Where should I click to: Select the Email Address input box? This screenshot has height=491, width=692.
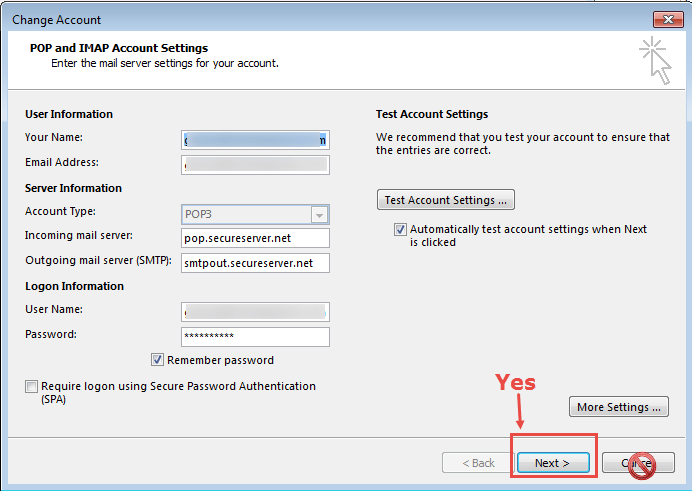point(256,164)
